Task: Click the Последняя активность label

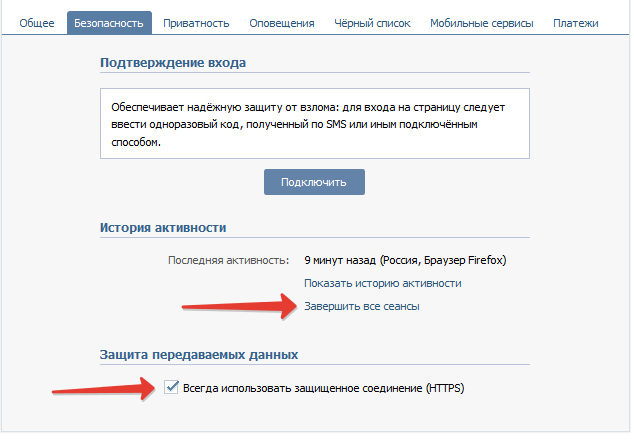Action: tap(228, 260)
